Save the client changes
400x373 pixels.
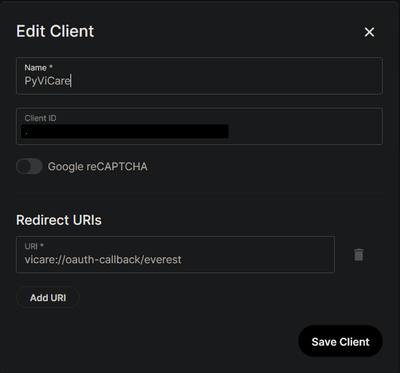pos(340,341)
